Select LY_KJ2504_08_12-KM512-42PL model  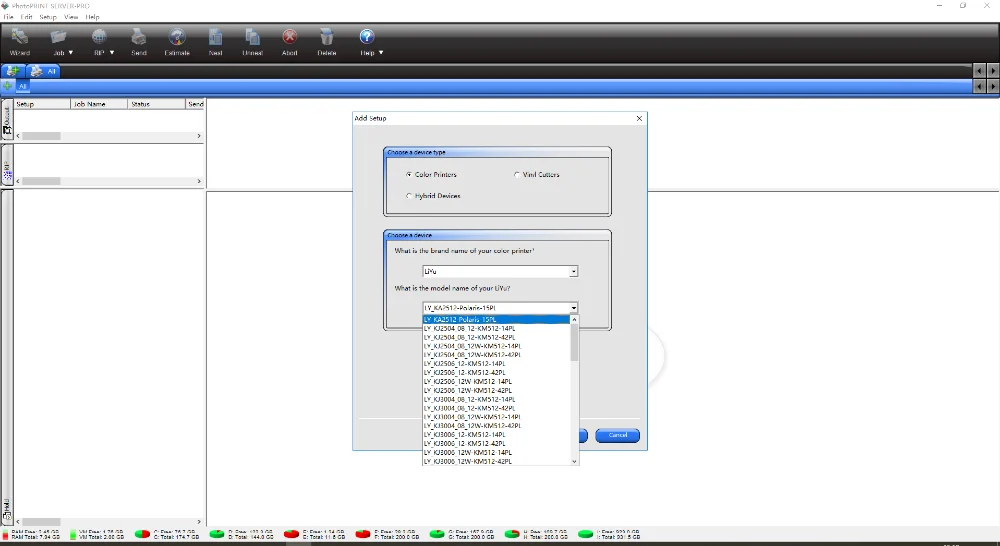(496, 337)
